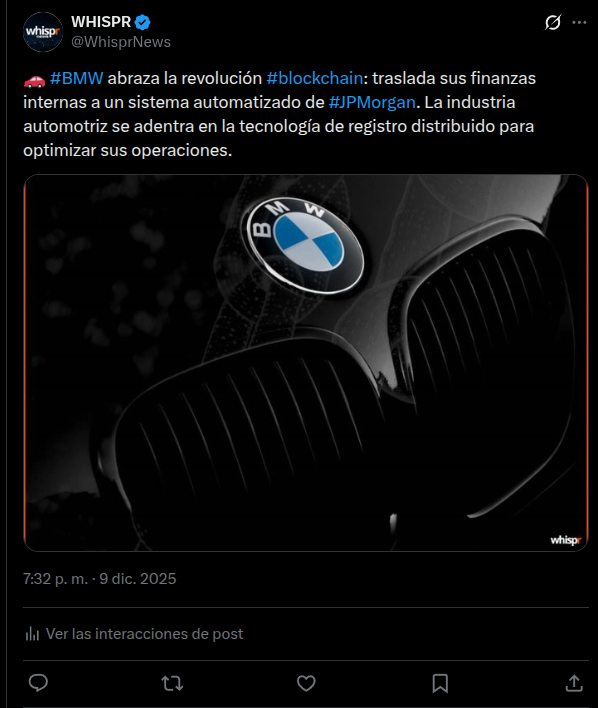The width and height of the screenshot is (598, 708).
Task: Open the share upload icon
Action: (x=574, y=683)
